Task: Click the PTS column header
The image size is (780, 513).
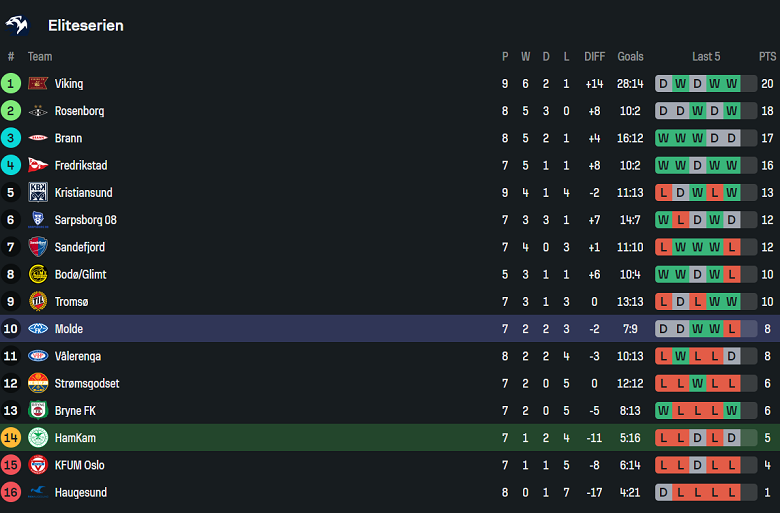Action: 767,57
